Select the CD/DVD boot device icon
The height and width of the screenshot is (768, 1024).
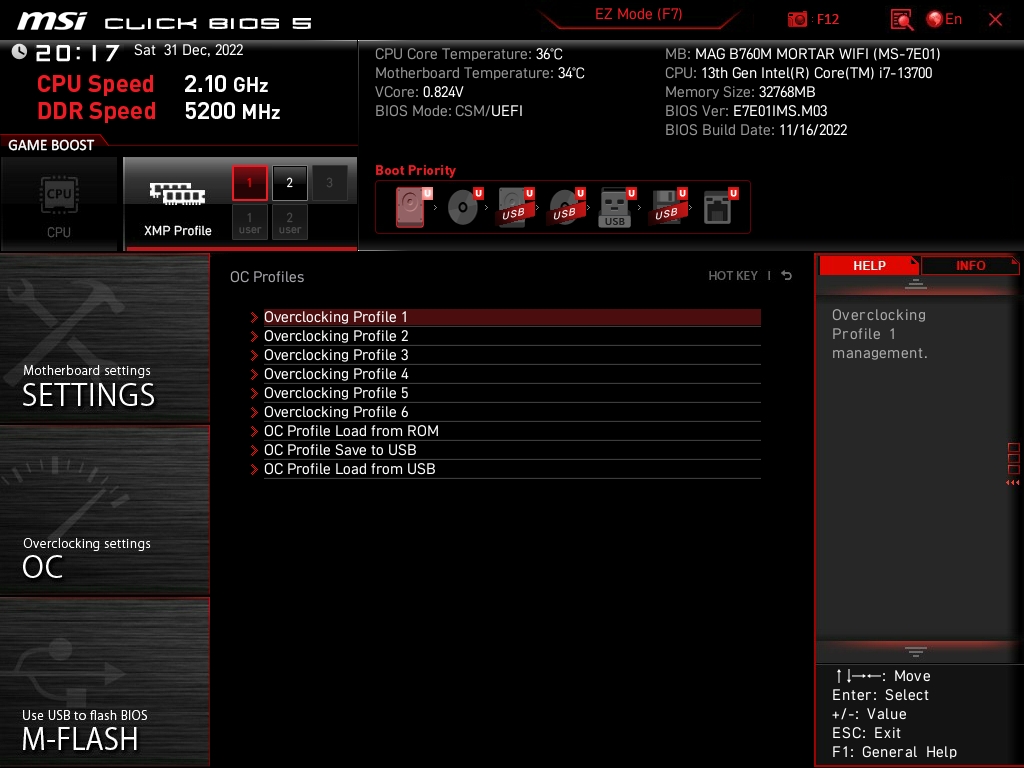pos(464,207)
